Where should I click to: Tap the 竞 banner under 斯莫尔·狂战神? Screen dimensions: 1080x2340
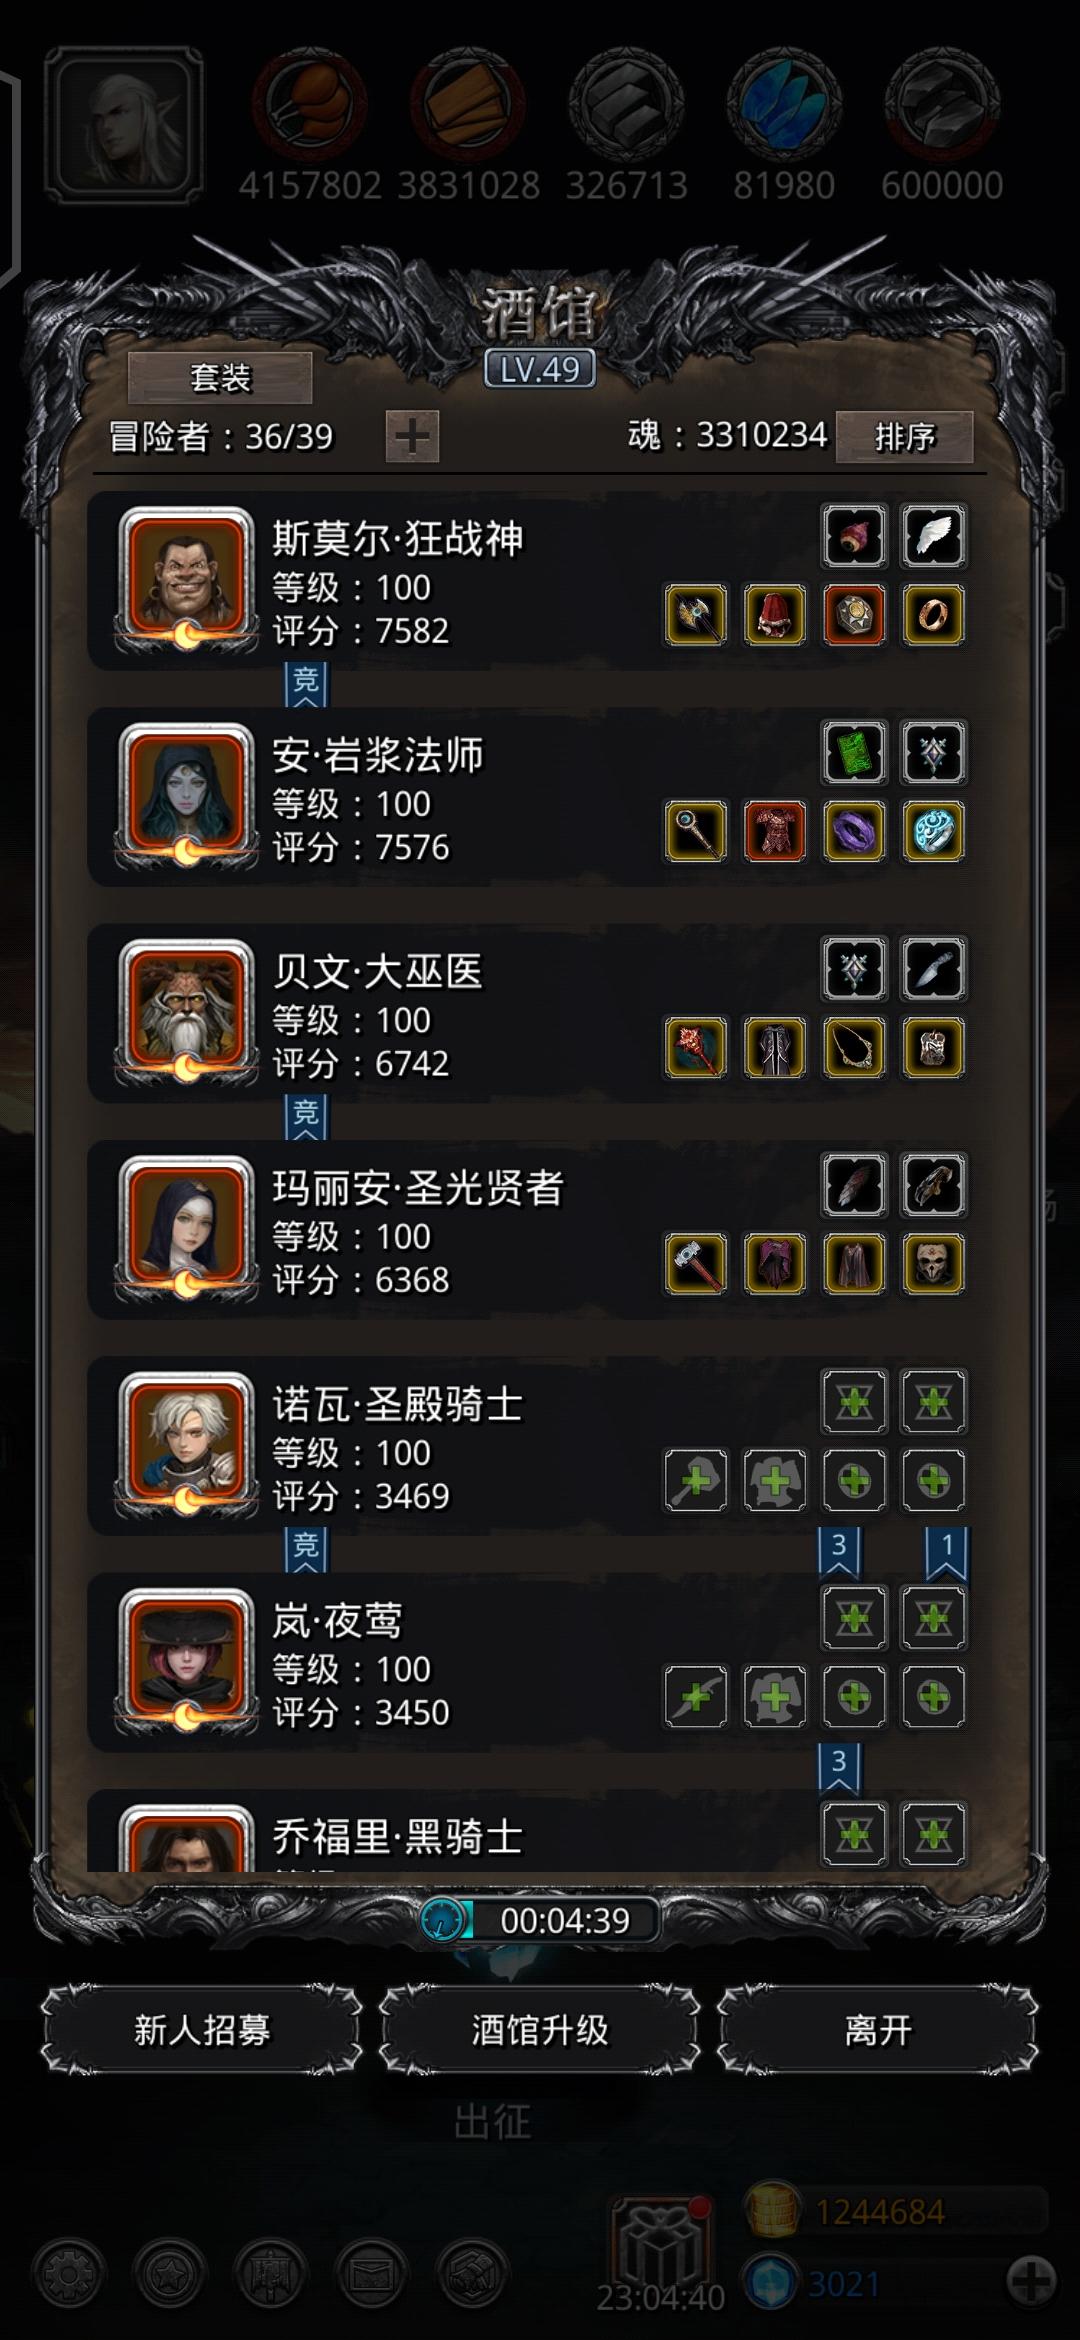[306, 684]
